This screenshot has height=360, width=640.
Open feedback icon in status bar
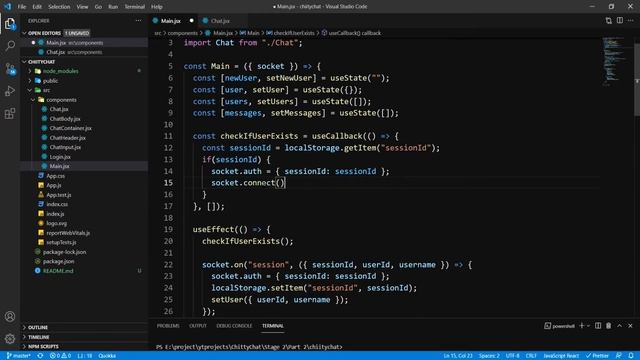point(619,356)
